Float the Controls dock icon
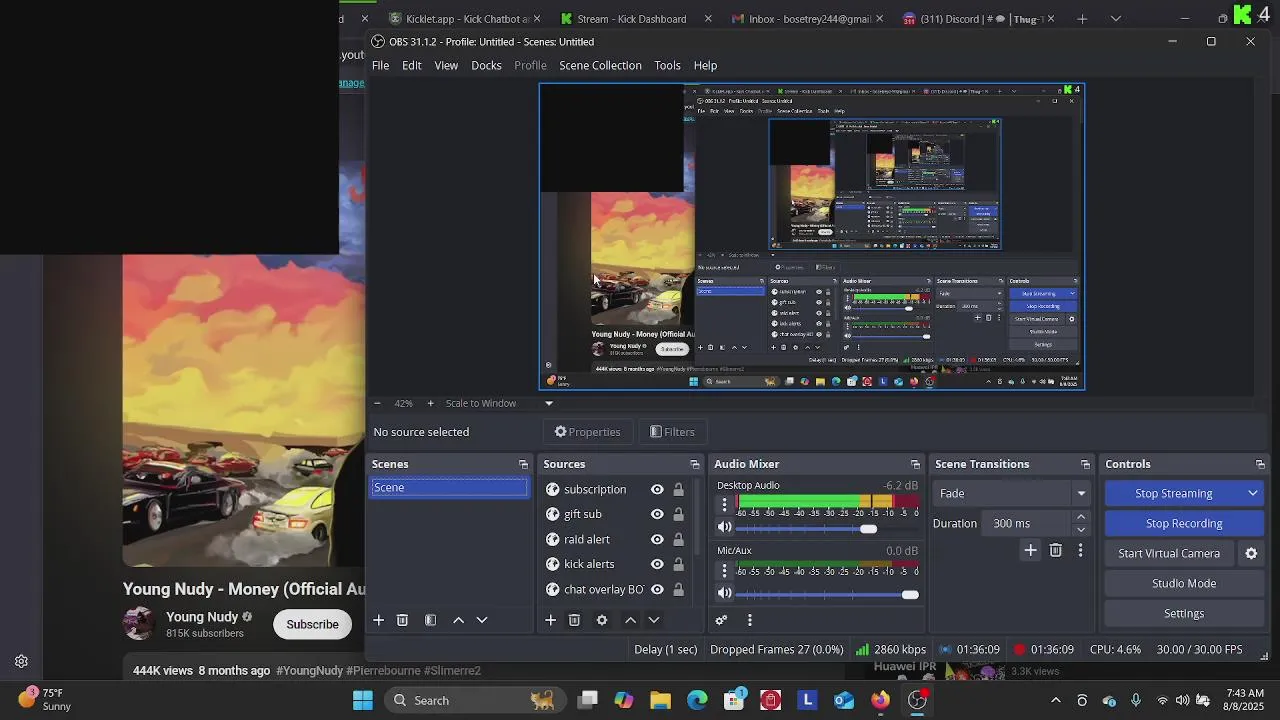 [1260, 464]
